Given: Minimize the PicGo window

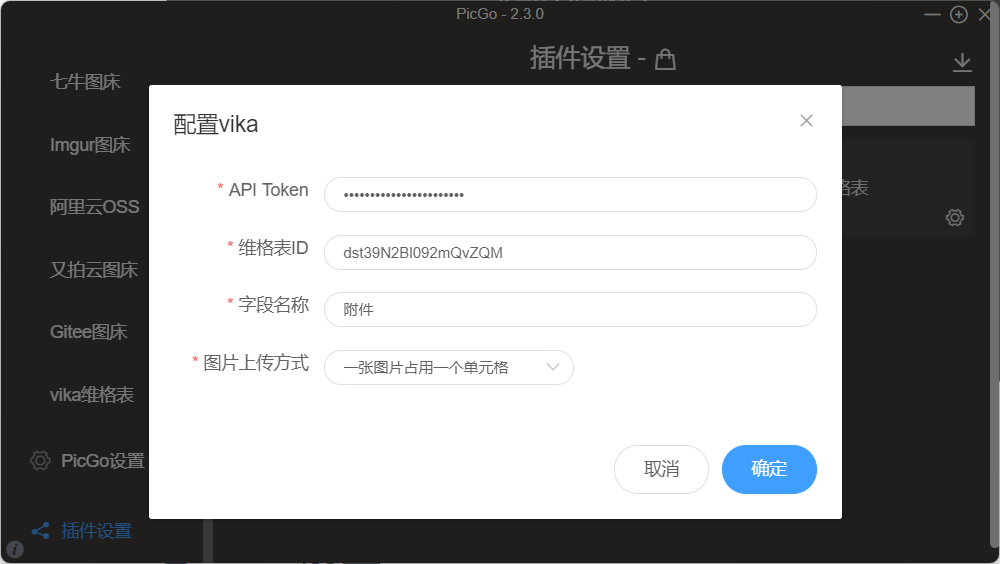Looking at the screenshot, I should click(x=932, y=14).
